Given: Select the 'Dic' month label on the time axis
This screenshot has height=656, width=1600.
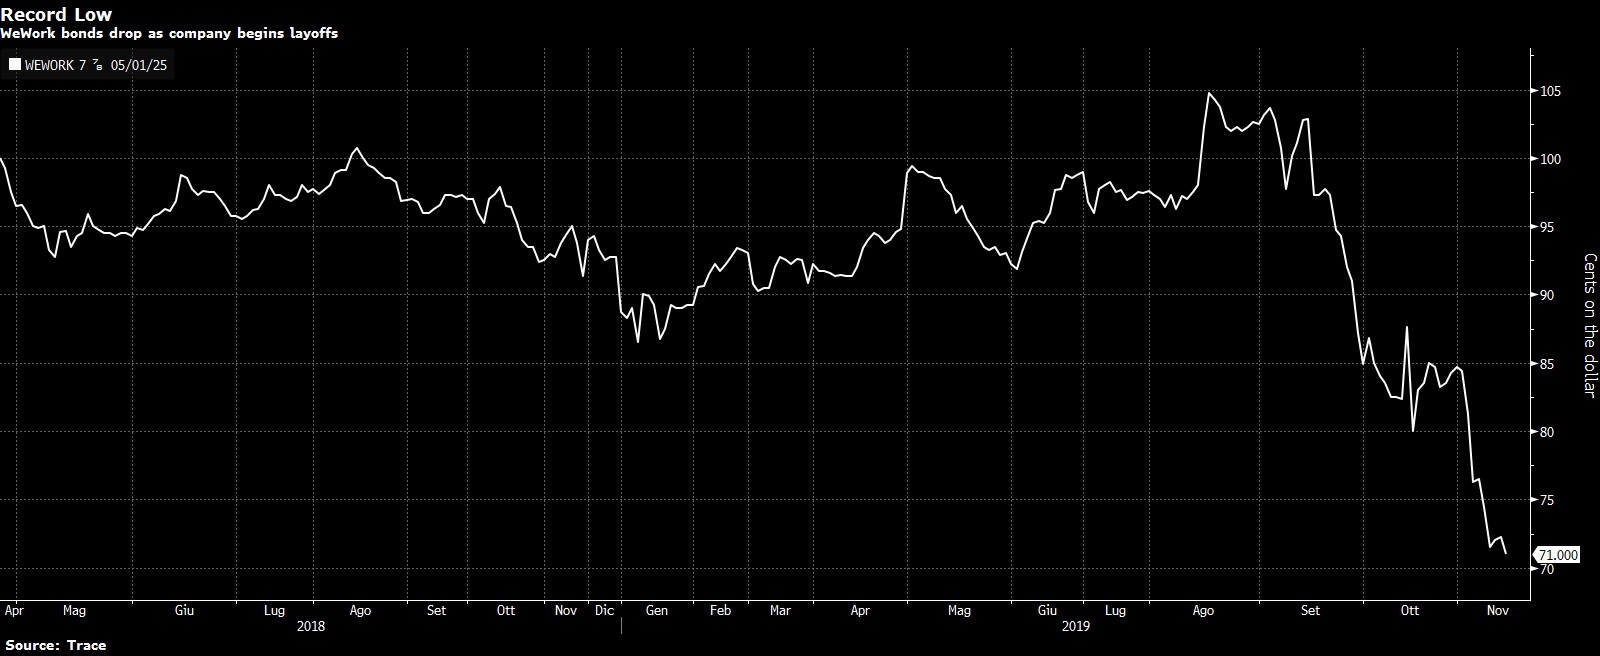Looking at the screenshot, I should click(x=604, y=609).
